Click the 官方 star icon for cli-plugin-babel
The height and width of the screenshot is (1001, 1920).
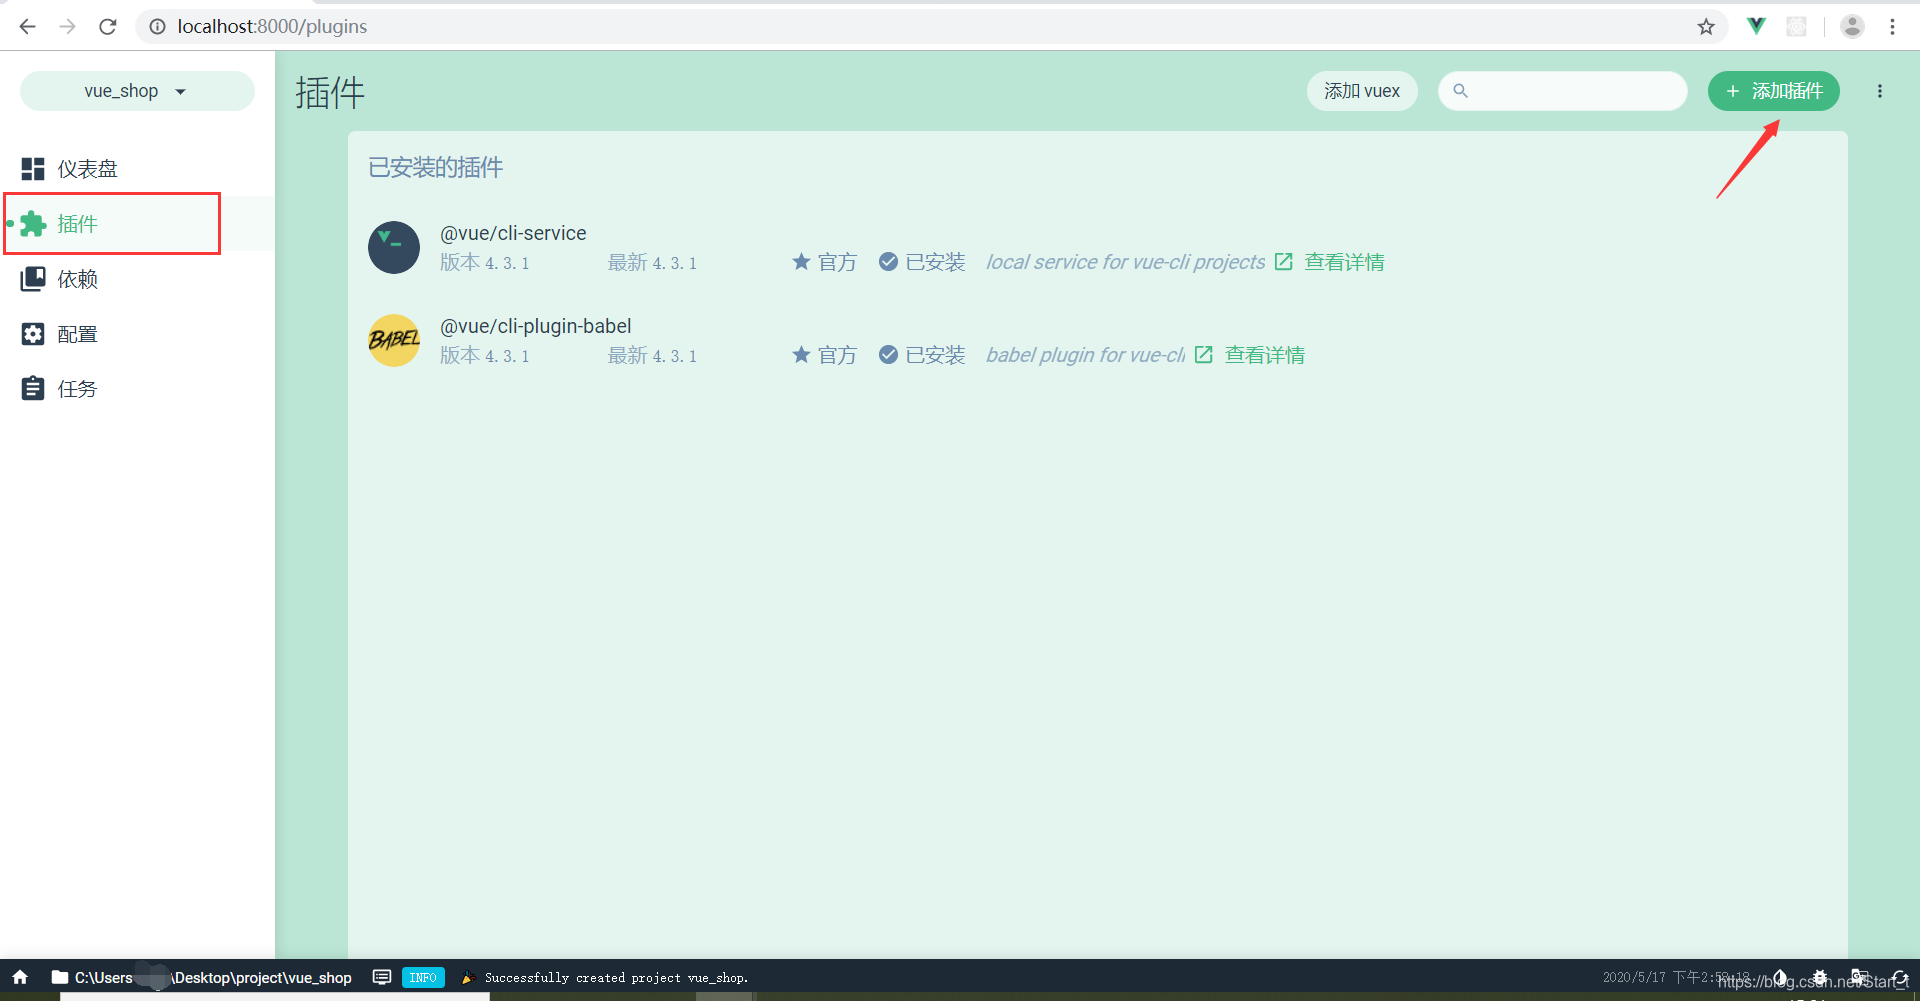801,355
